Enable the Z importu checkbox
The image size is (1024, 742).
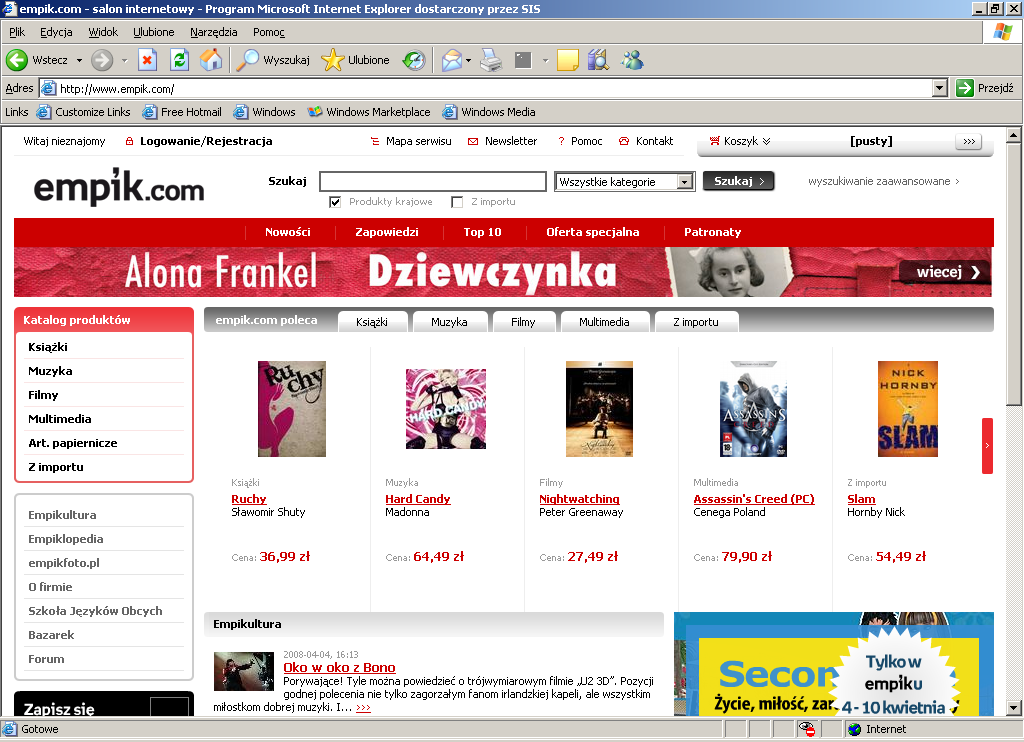coord(457,202)
